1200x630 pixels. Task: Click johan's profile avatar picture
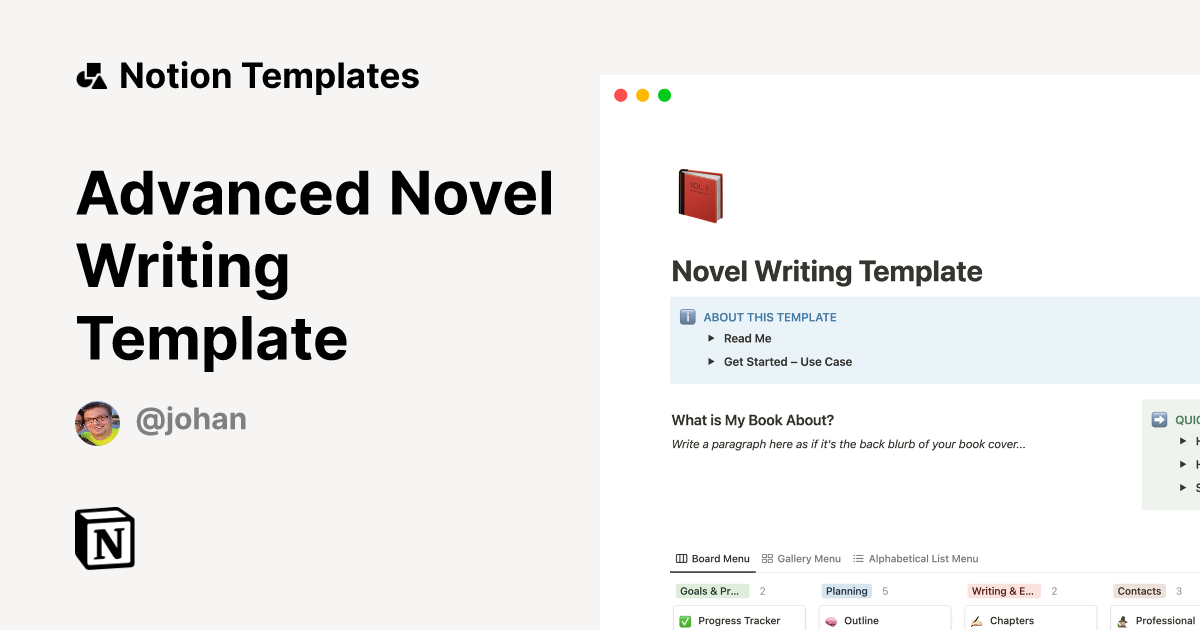98,424
